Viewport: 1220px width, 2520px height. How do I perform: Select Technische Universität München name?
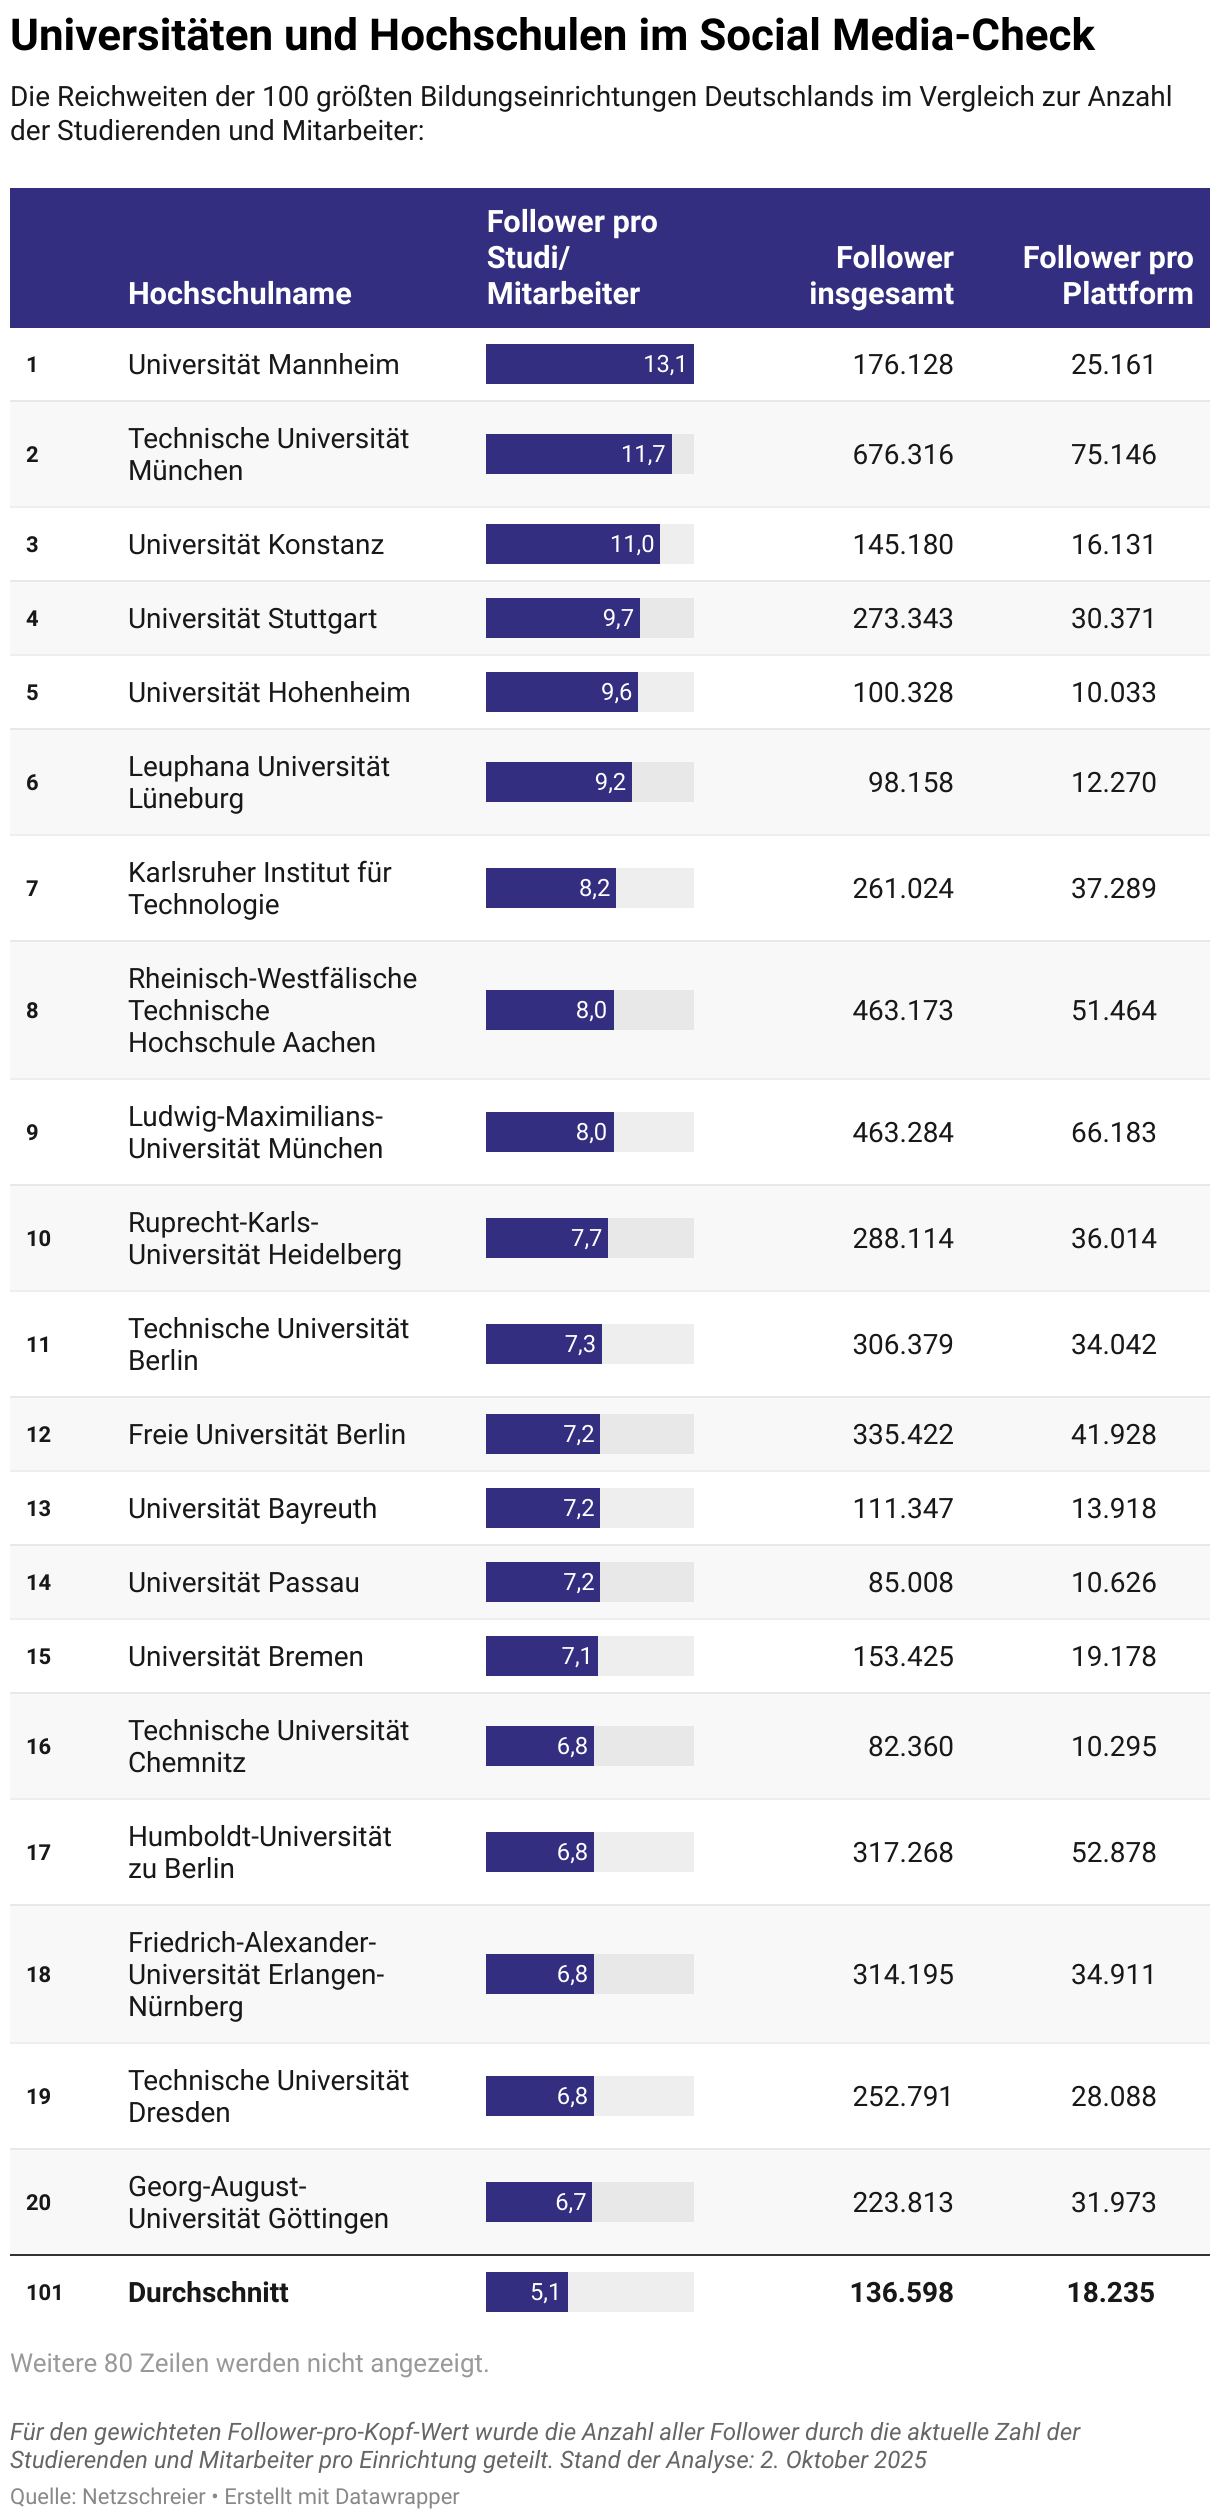(x=268, y=454)
